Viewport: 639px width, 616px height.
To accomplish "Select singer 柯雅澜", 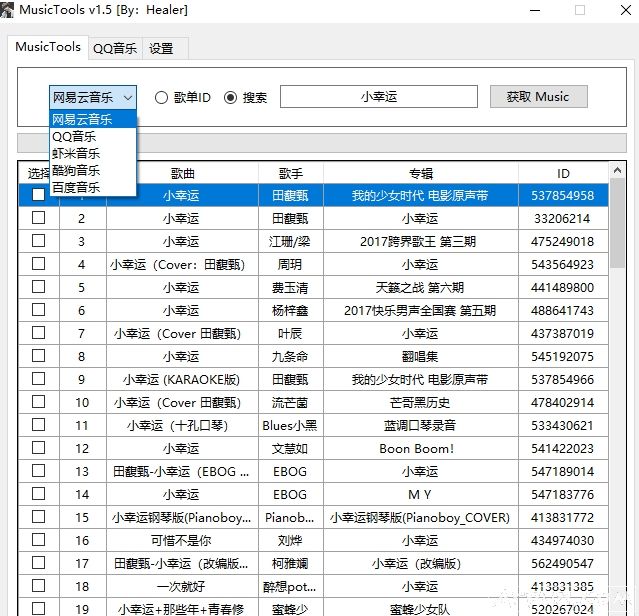I will [291, 563].
